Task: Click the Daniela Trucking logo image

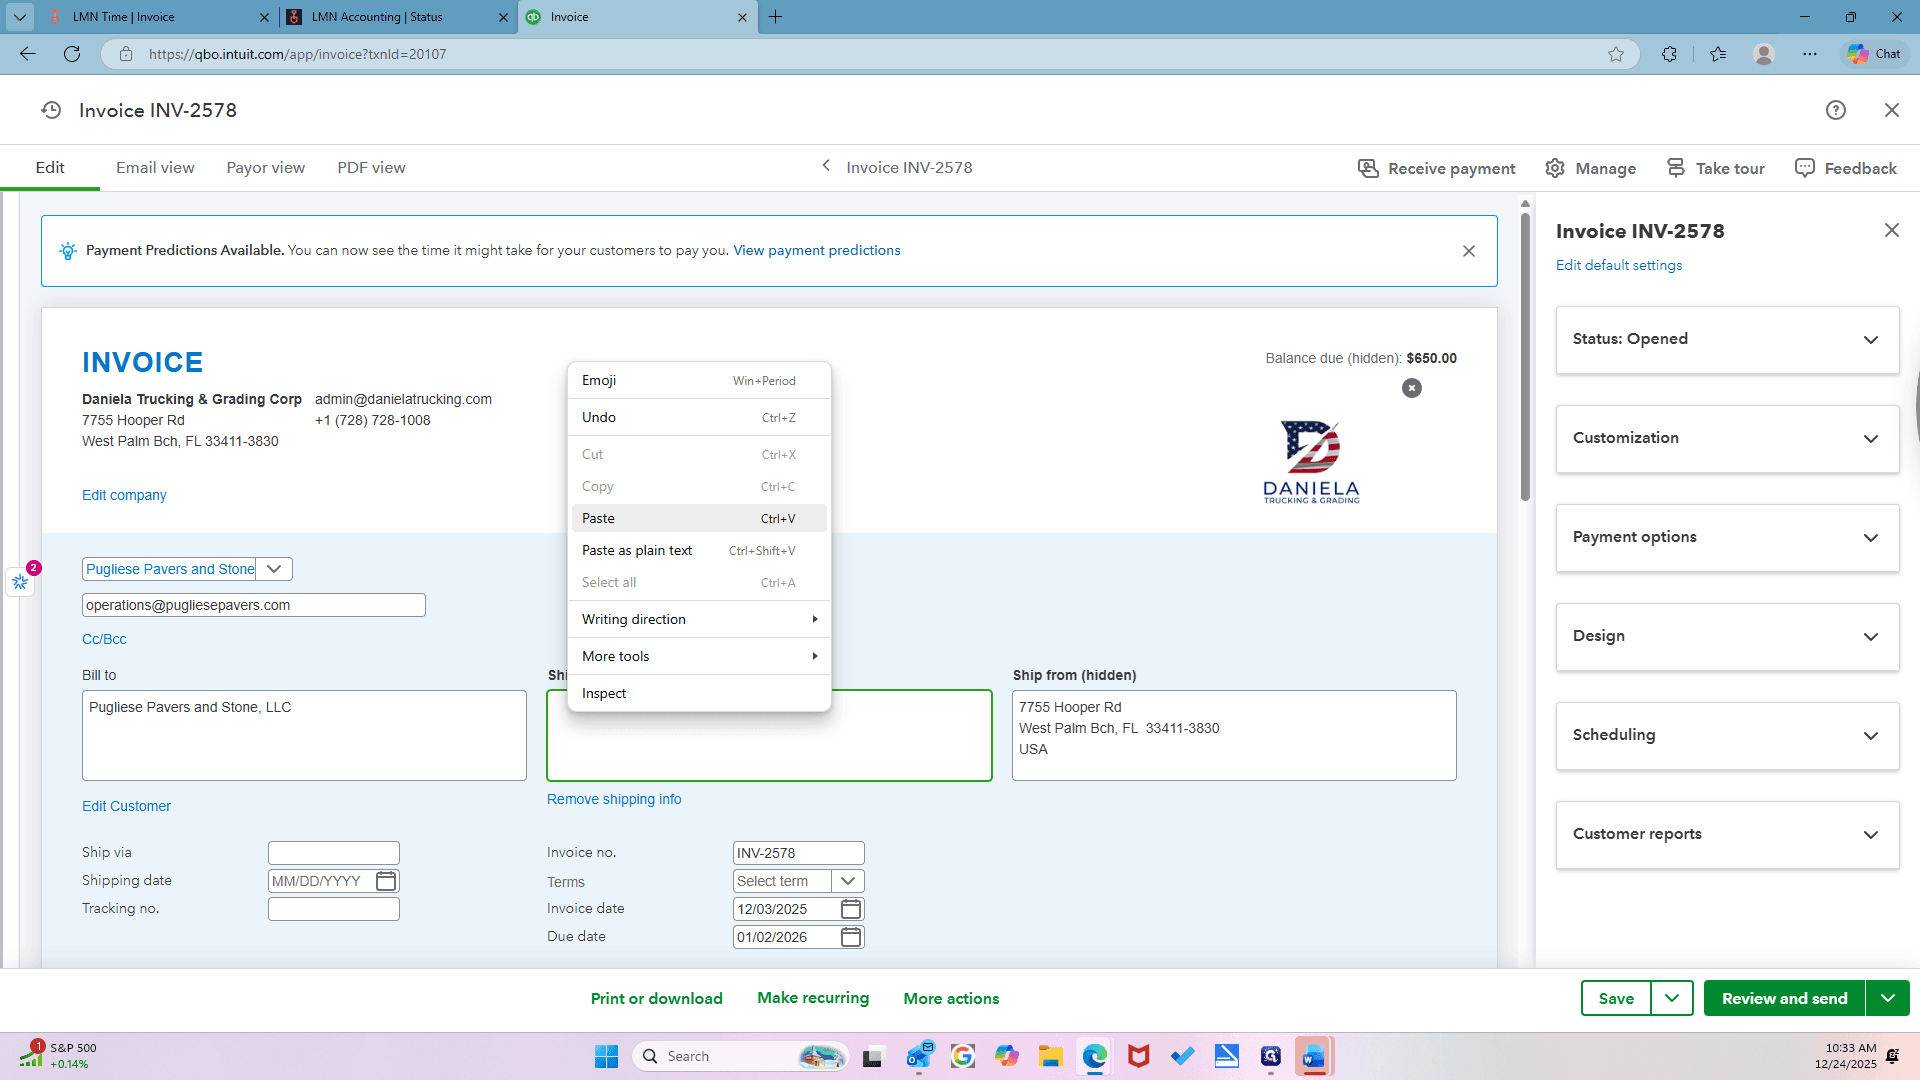Action: click(x=1311, y=462)
